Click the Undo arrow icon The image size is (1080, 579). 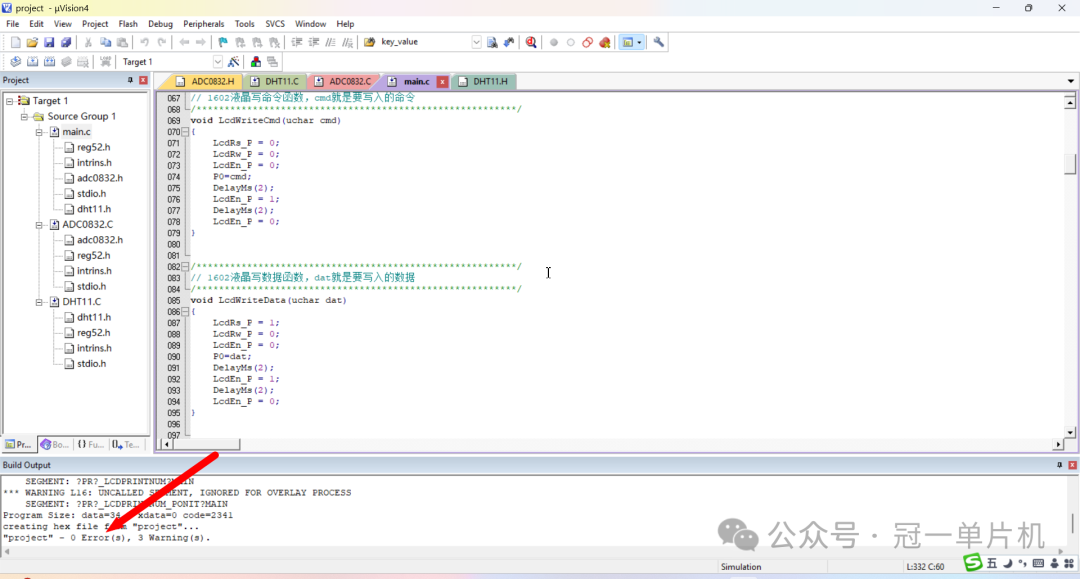(145, 42)
